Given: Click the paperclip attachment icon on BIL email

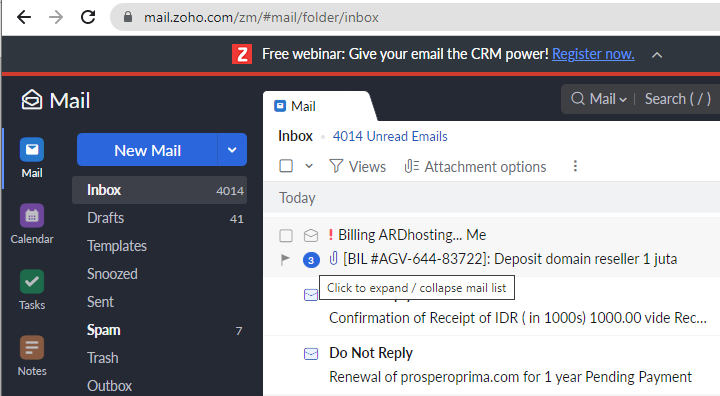Looking at the screenshot, I should coord(334,258).
